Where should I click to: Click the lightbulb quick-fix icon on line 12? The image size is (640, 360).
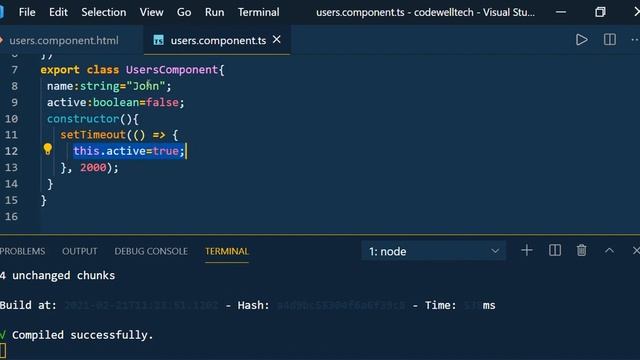point(48,150)
